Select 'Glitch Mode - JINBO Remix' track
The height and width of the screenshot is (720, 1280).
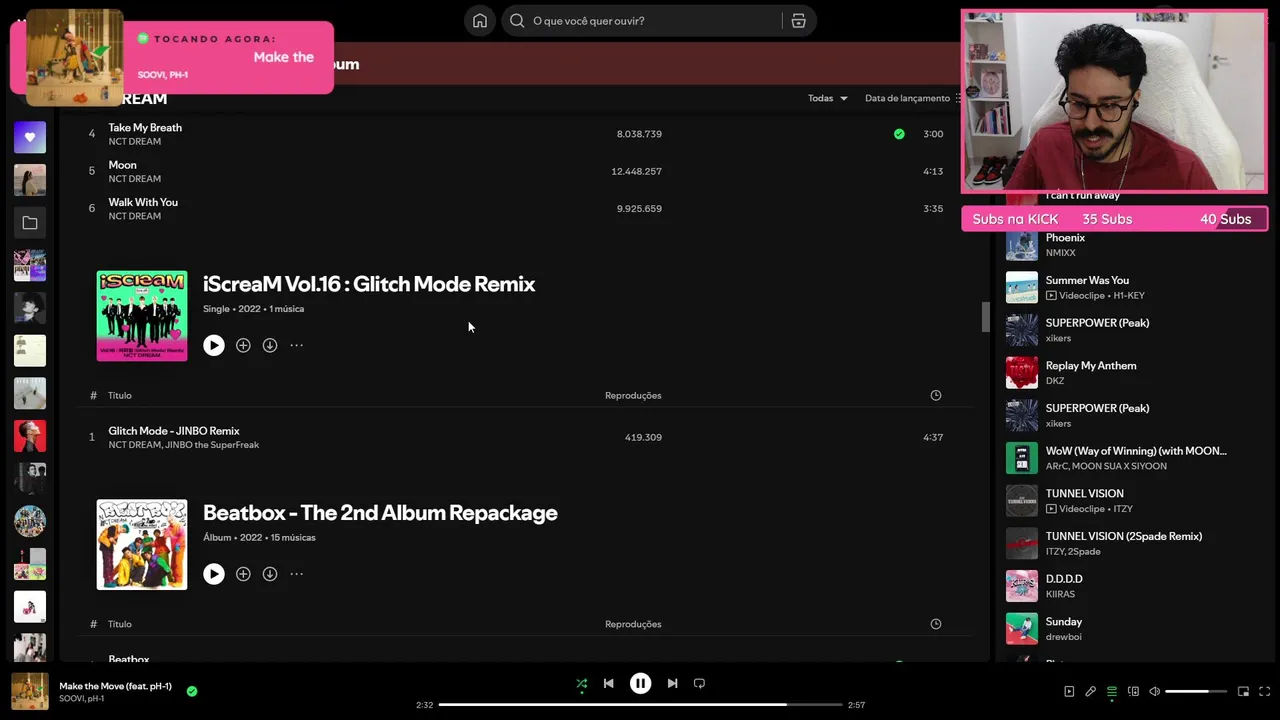pyautogui.click(x=174, y=431)
